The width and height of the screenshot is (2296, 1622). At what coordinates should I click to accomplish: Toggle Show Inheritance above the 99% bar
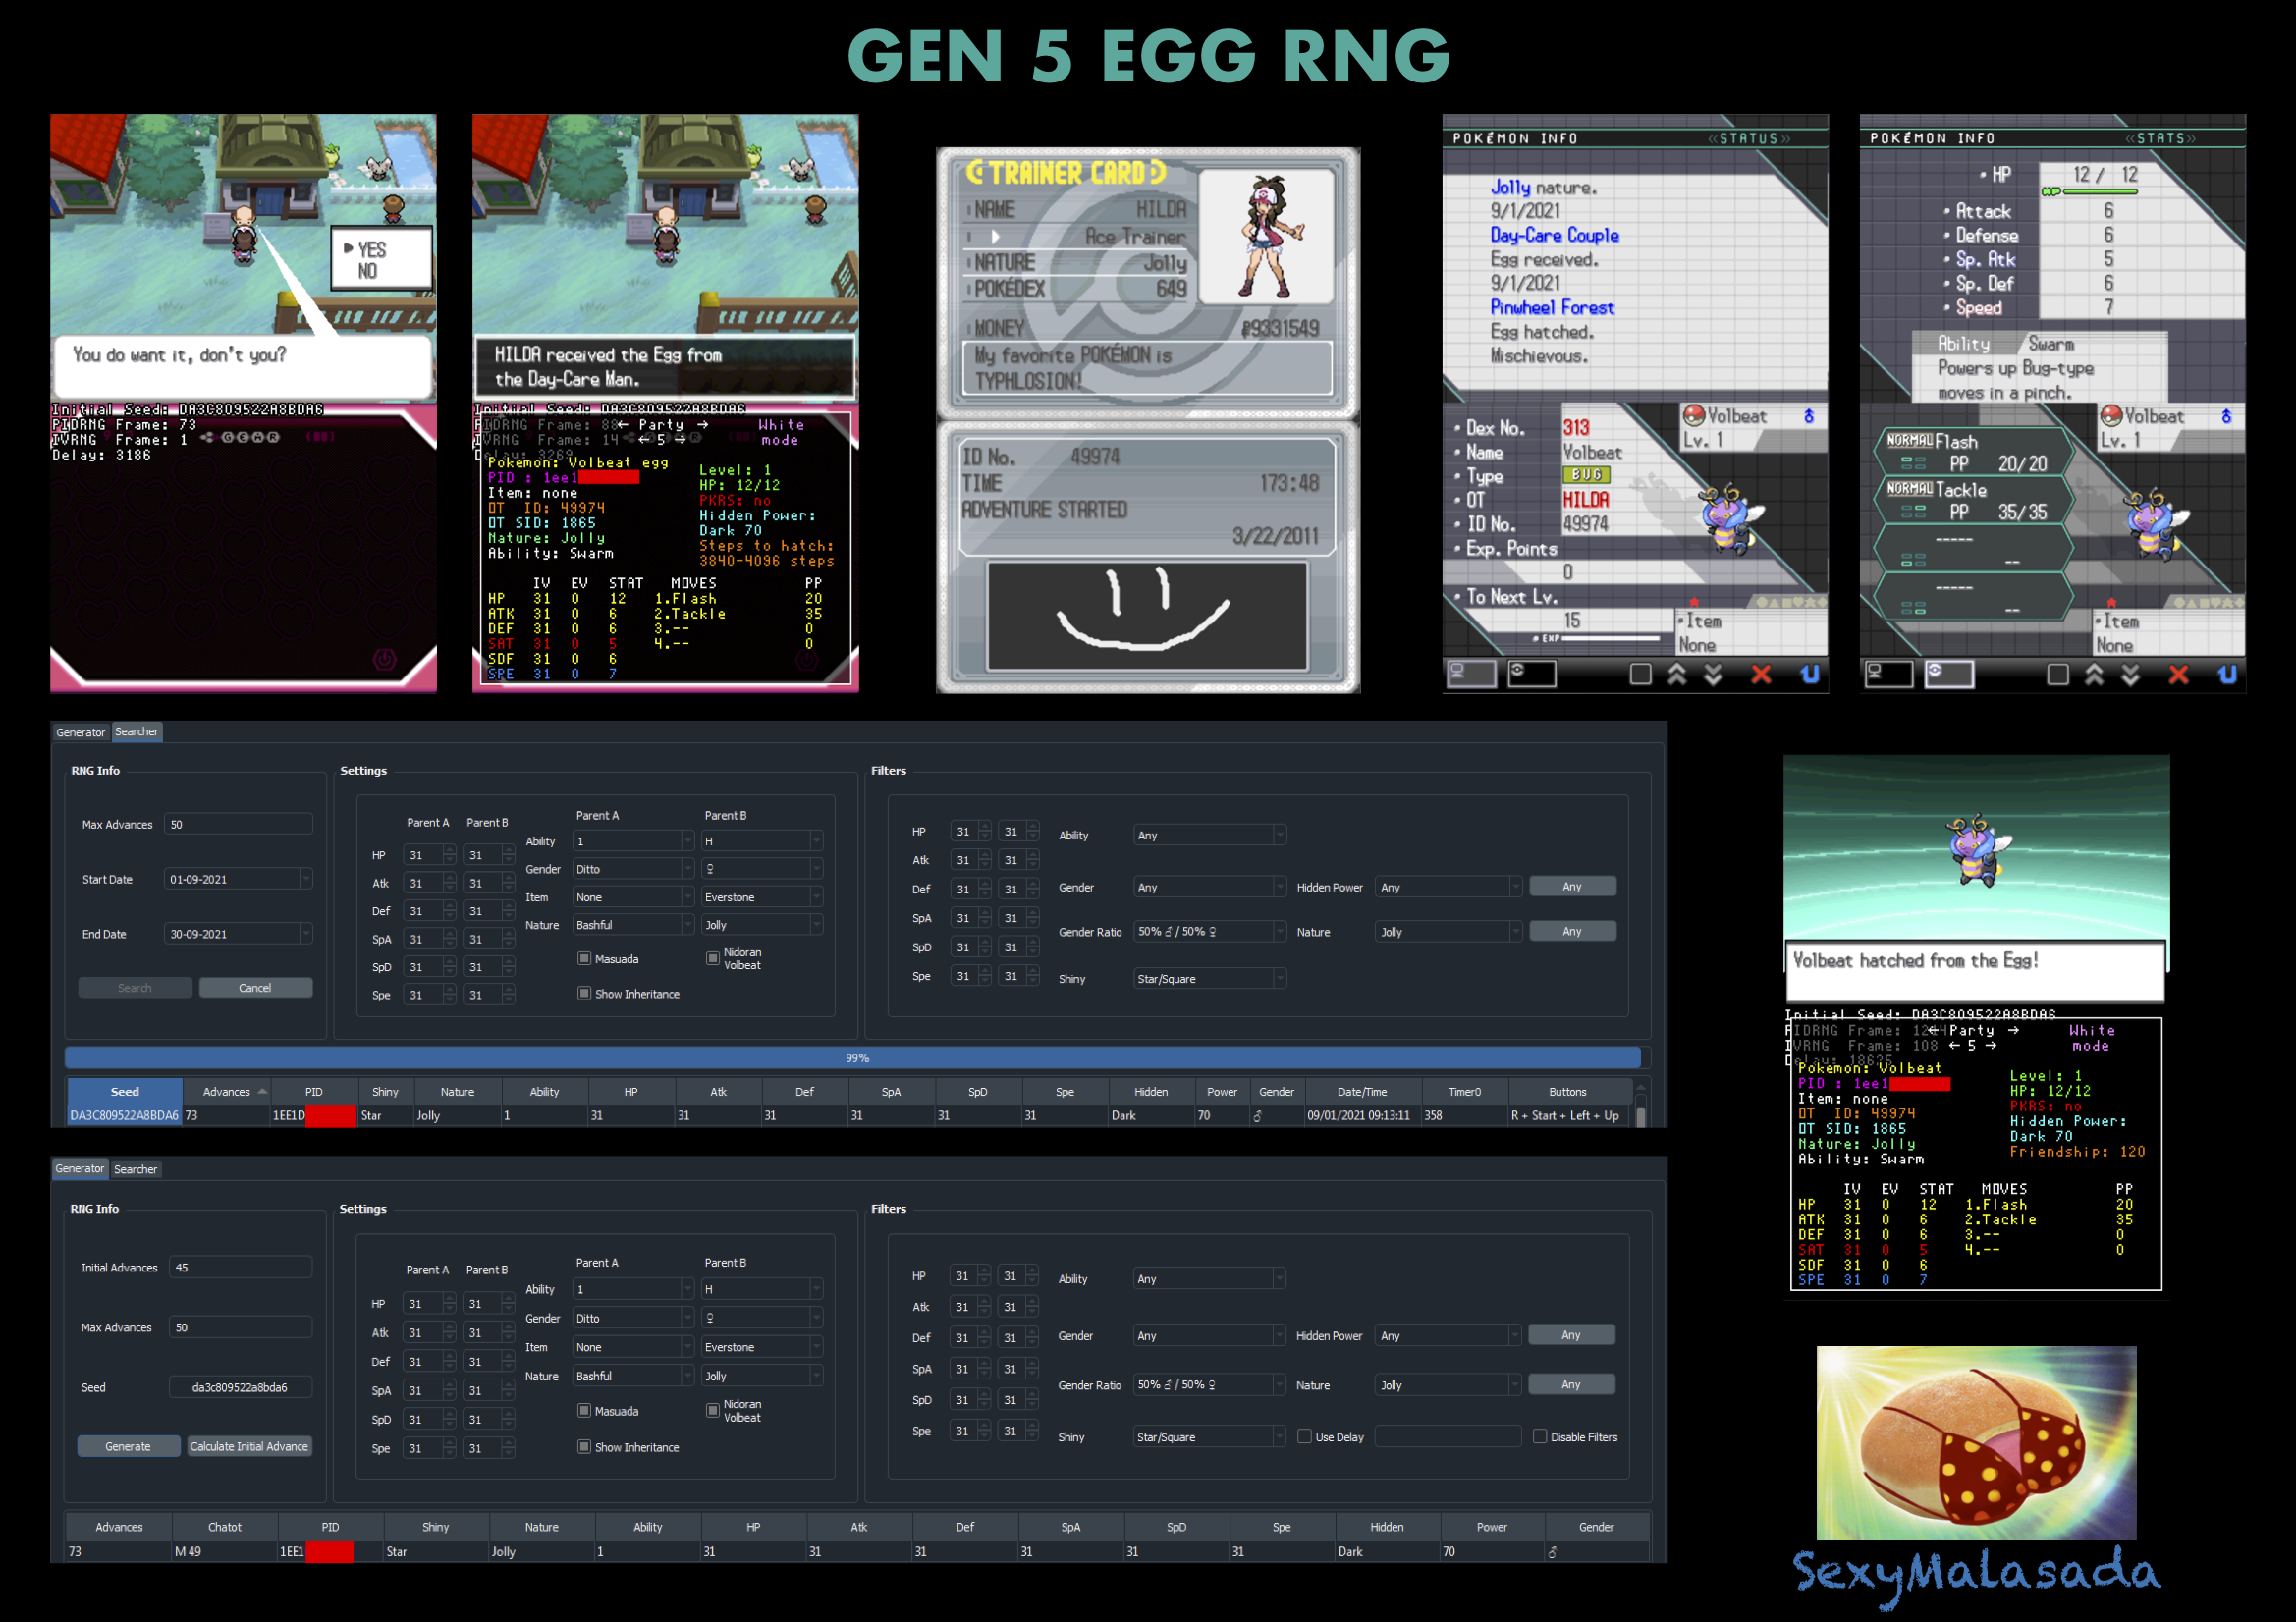click(584, 993)
